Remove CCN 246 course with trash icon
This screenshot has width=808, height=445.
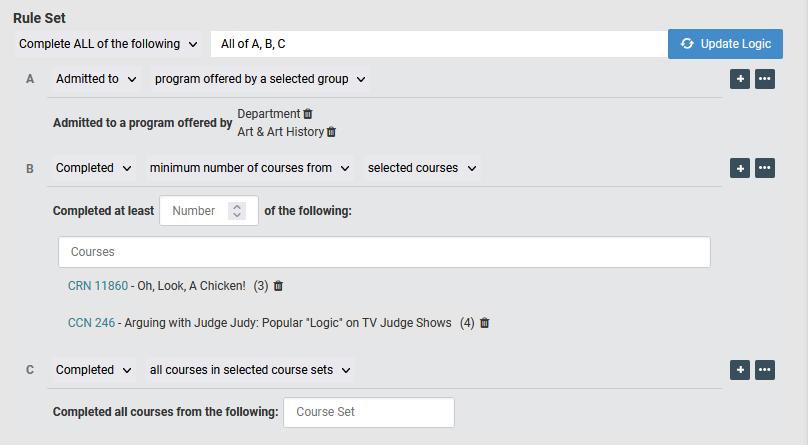pyautogui.click(x=484, y=322)
